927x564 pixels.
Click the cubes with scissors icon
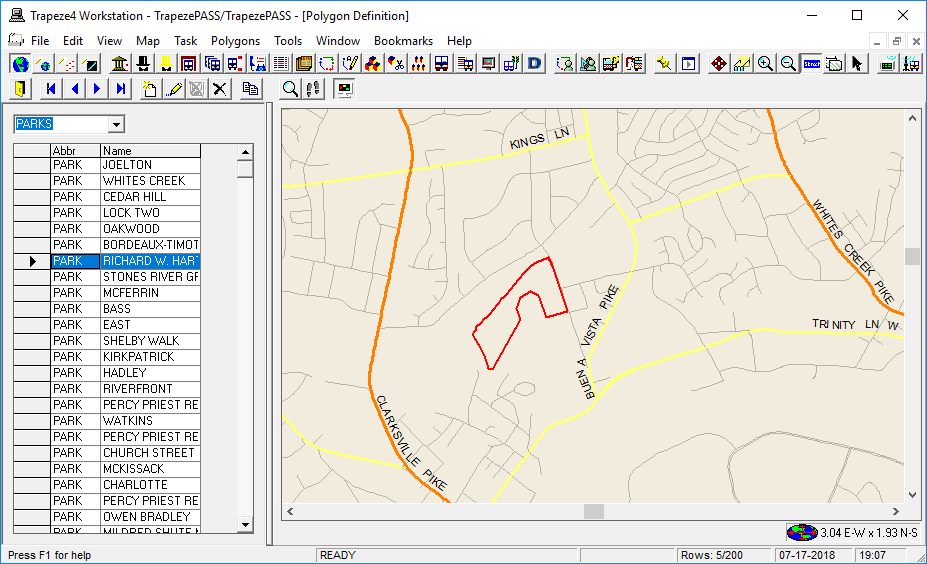click(396, 64)
